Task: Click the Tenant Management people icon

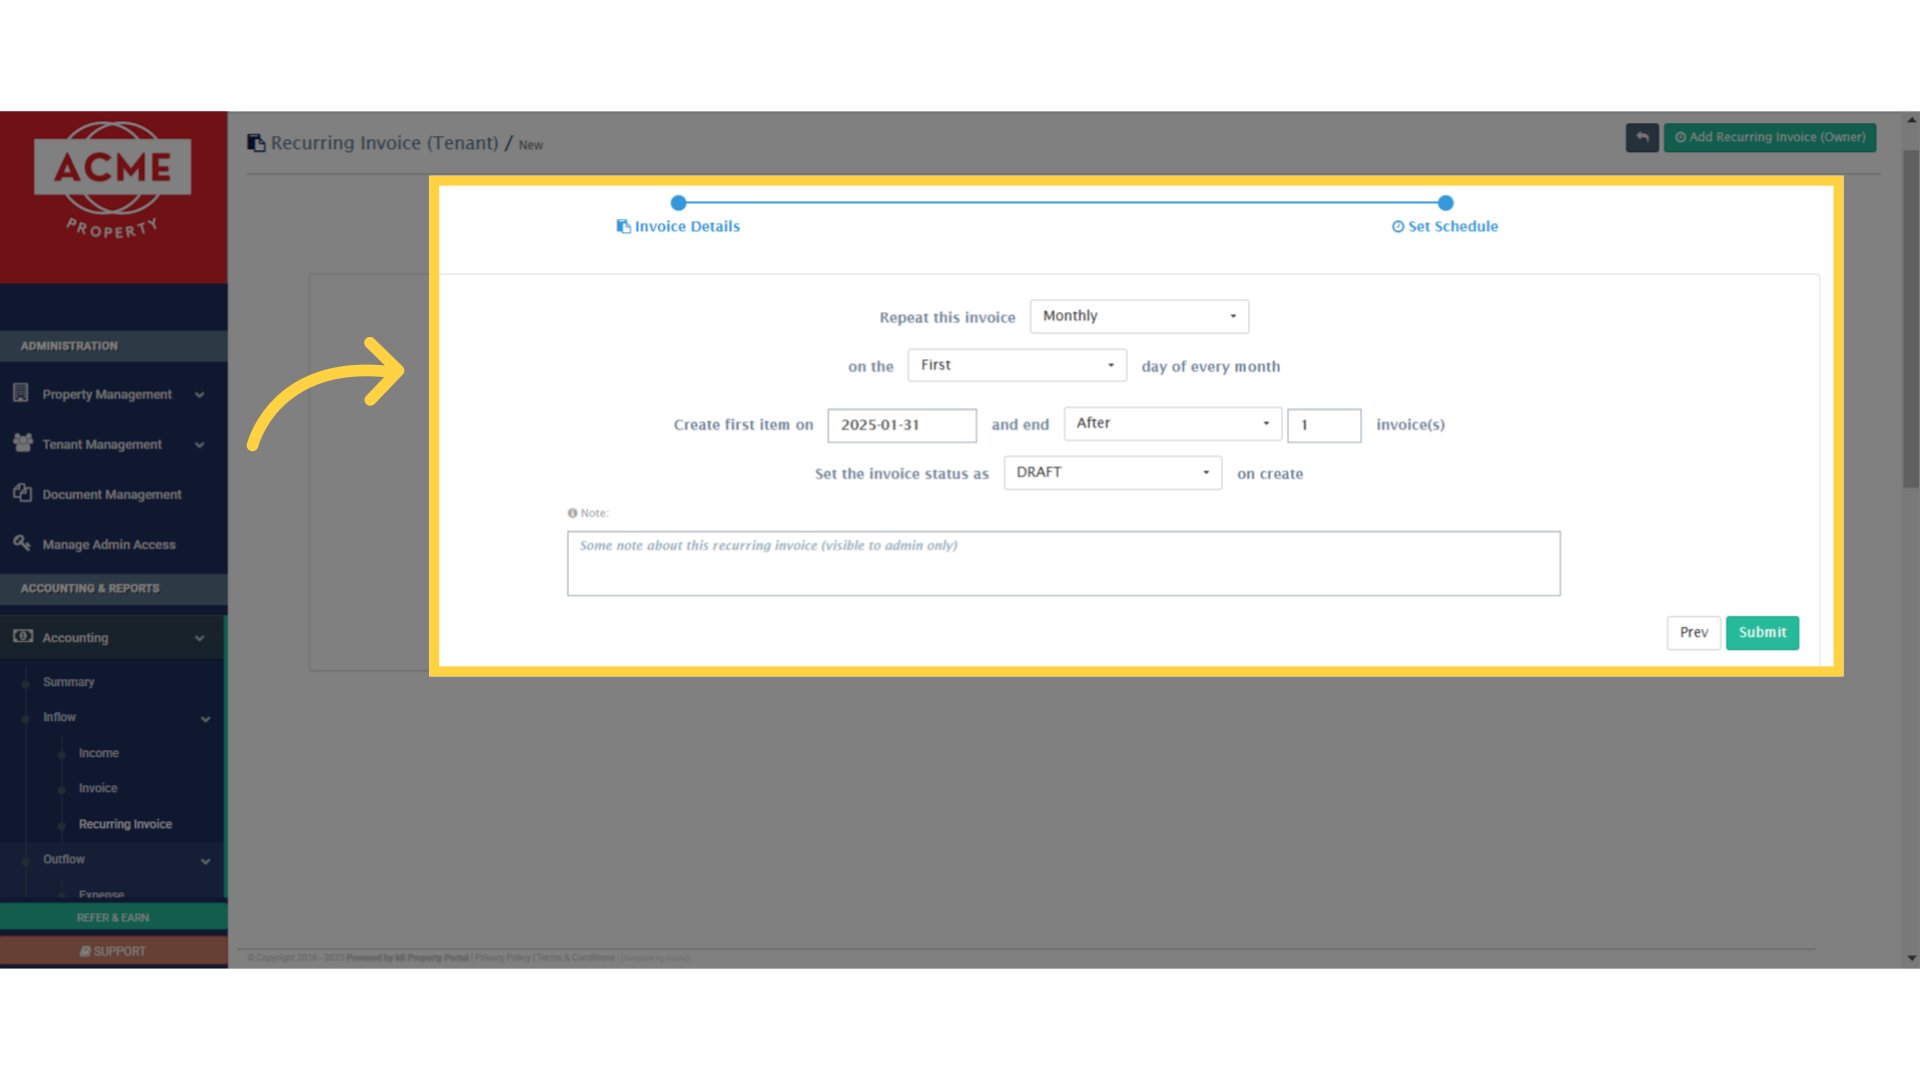Action: pyautogui.click(x=22, y=443)
